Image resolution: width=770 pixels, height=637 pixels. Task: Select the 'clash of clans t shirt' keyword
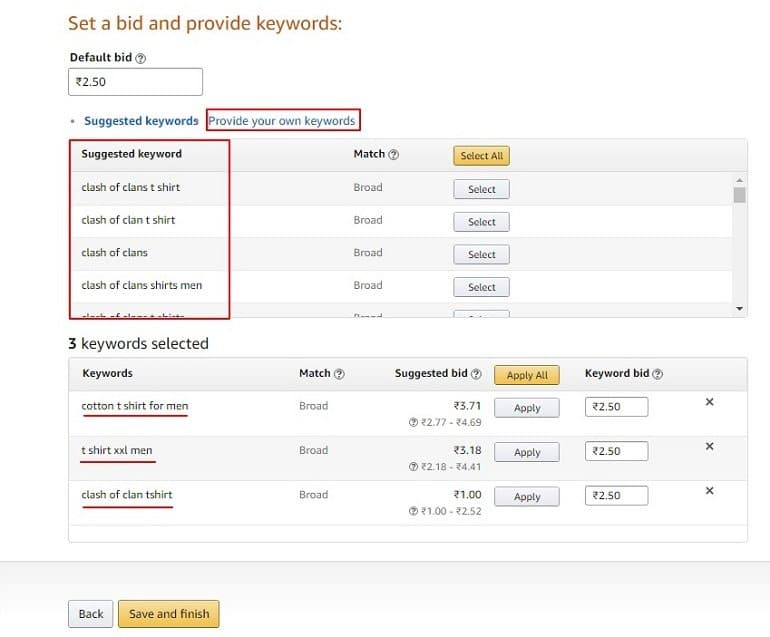pyautogui.click(x=481, y=189)
